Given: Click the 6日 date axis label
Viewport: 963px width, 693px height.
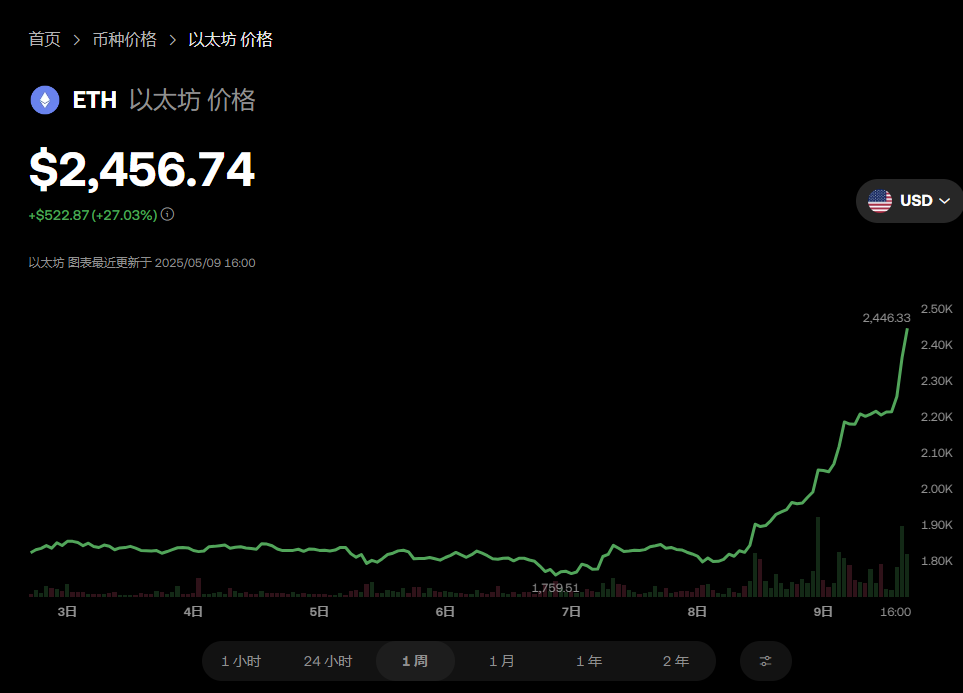Looking at the screenshot, I should [x=445, y=611].
